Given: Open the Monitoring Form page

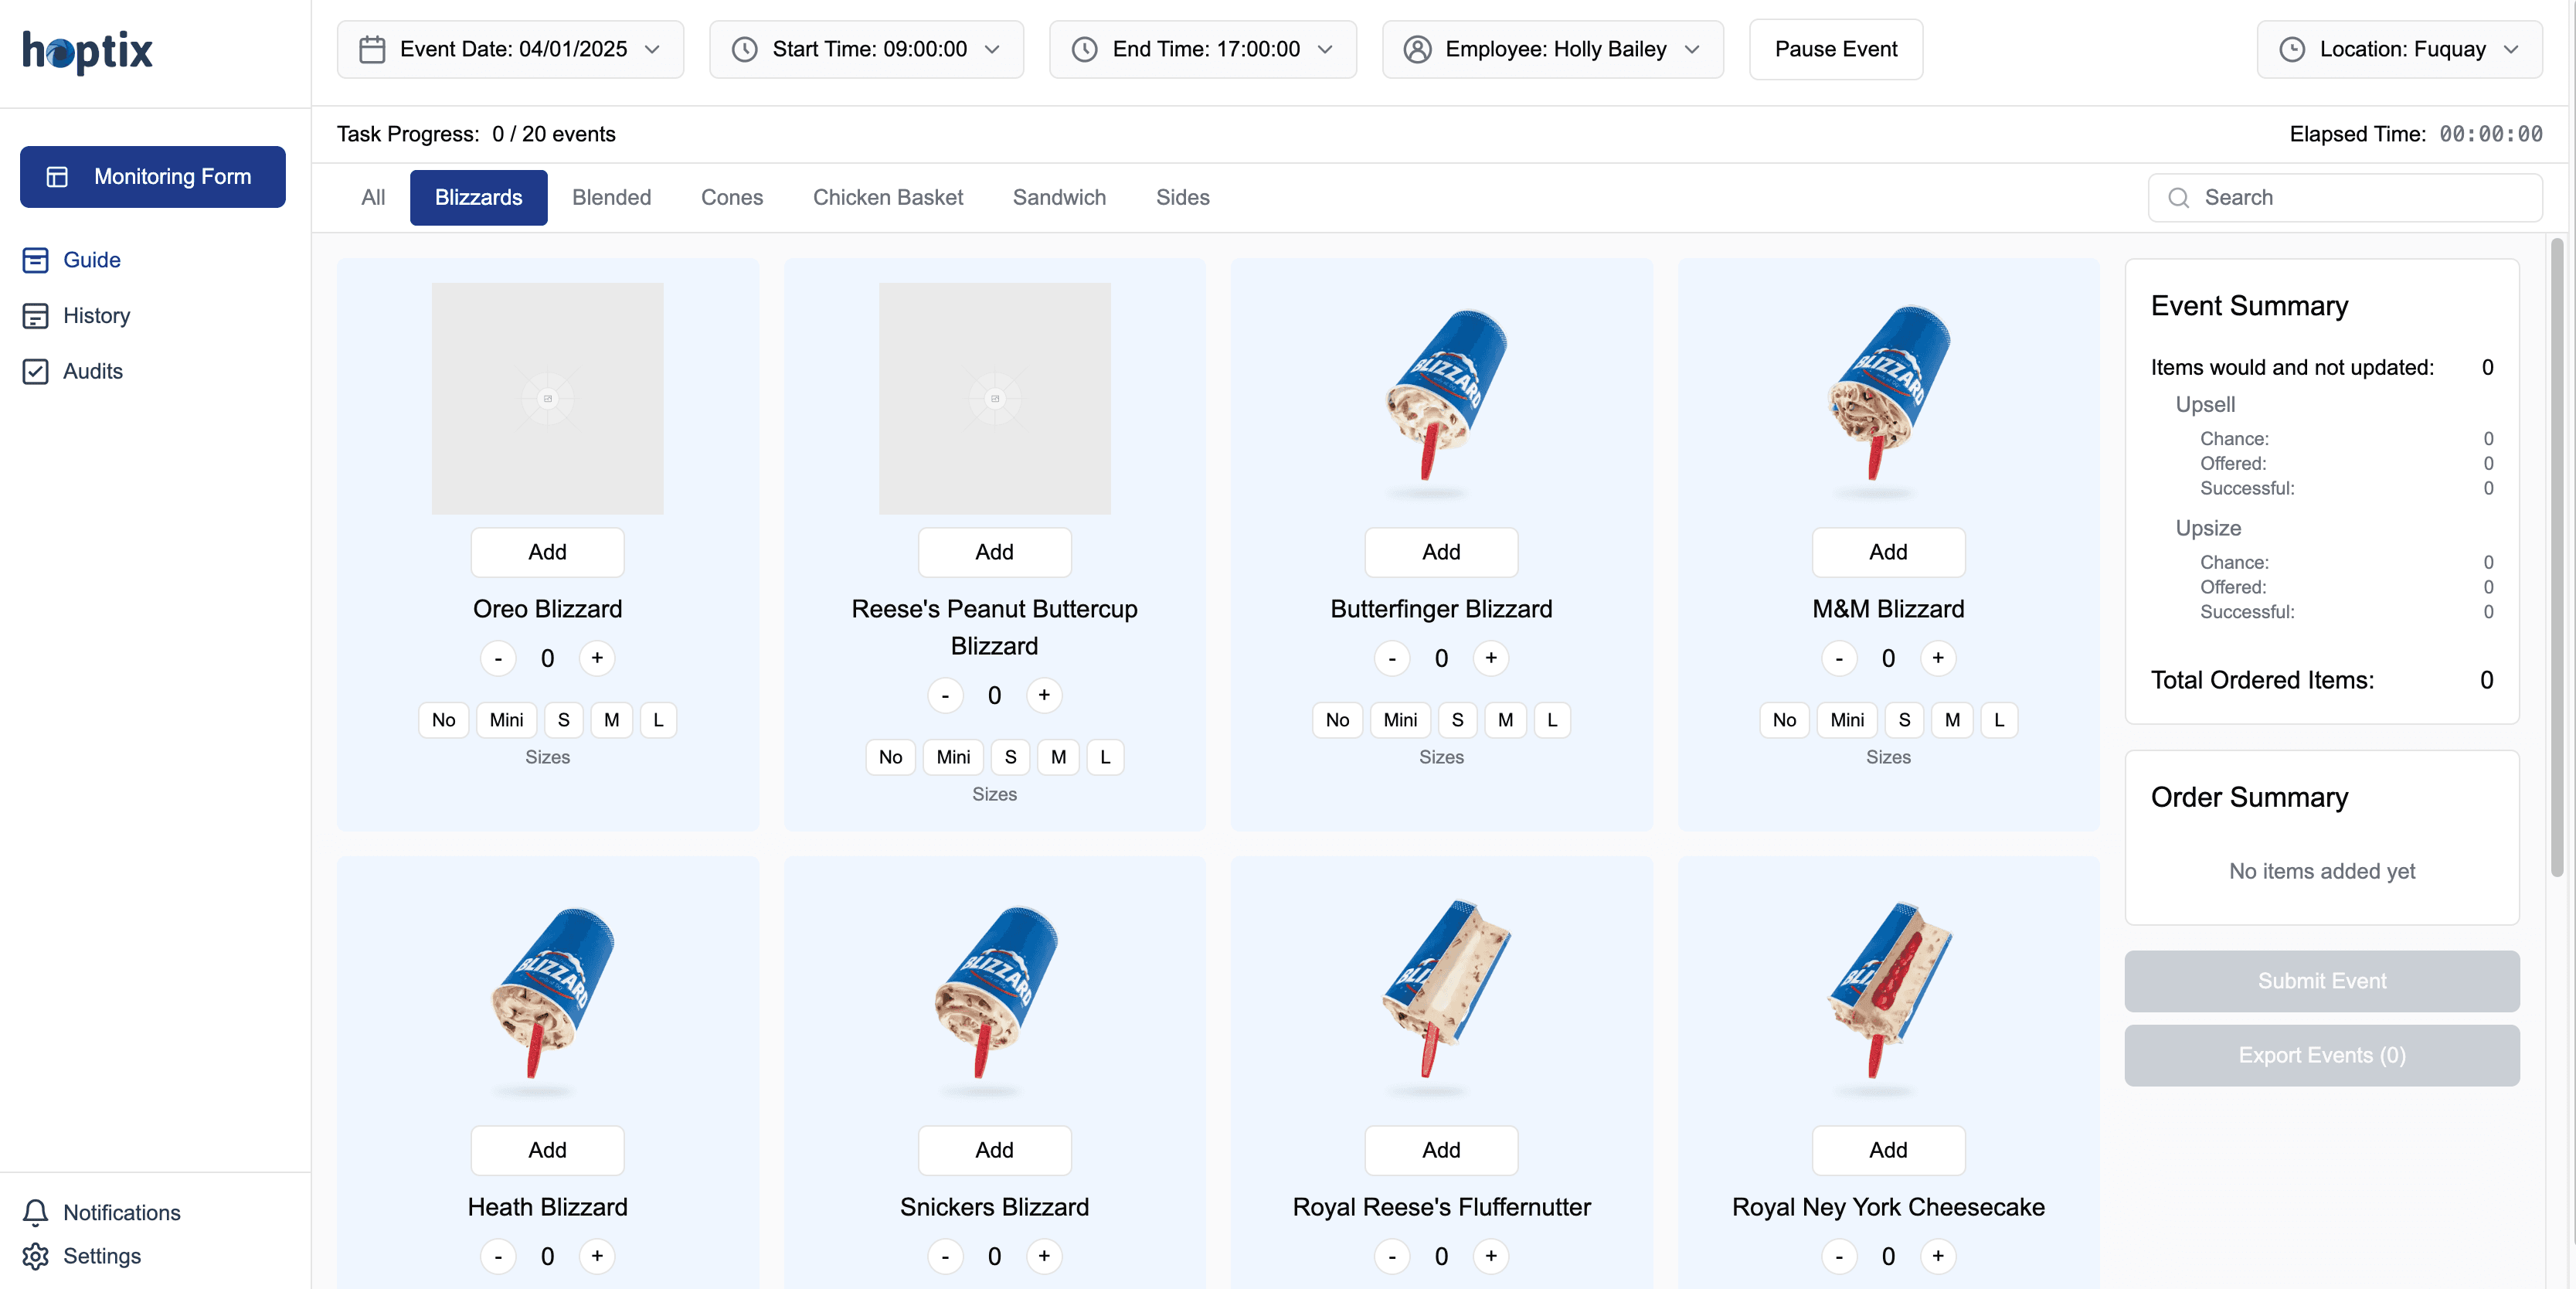Looking at the screenshot, I should [153, 177].
